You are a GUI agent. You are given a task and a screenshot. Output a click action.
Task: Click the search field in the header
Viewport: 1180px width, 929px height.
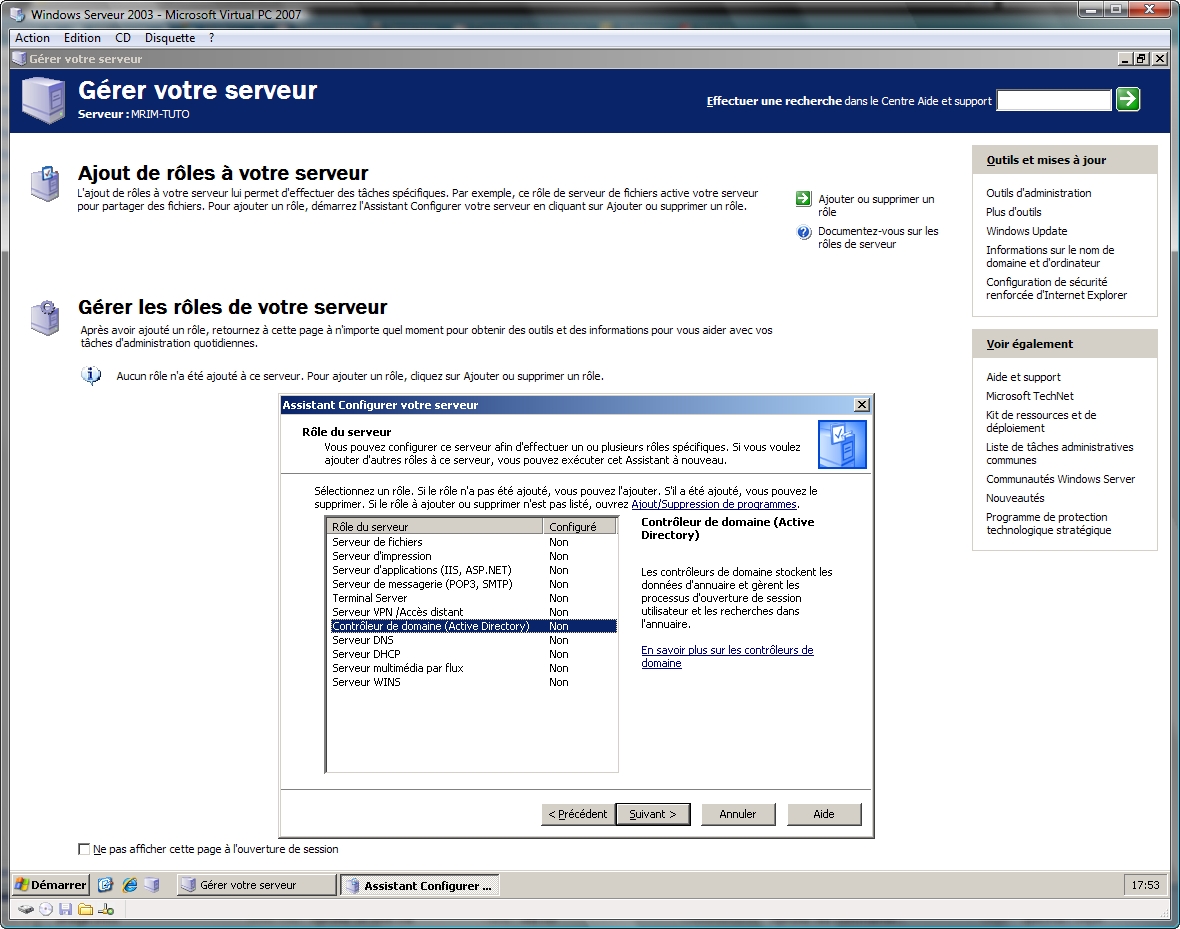(x=1054, y=100)
